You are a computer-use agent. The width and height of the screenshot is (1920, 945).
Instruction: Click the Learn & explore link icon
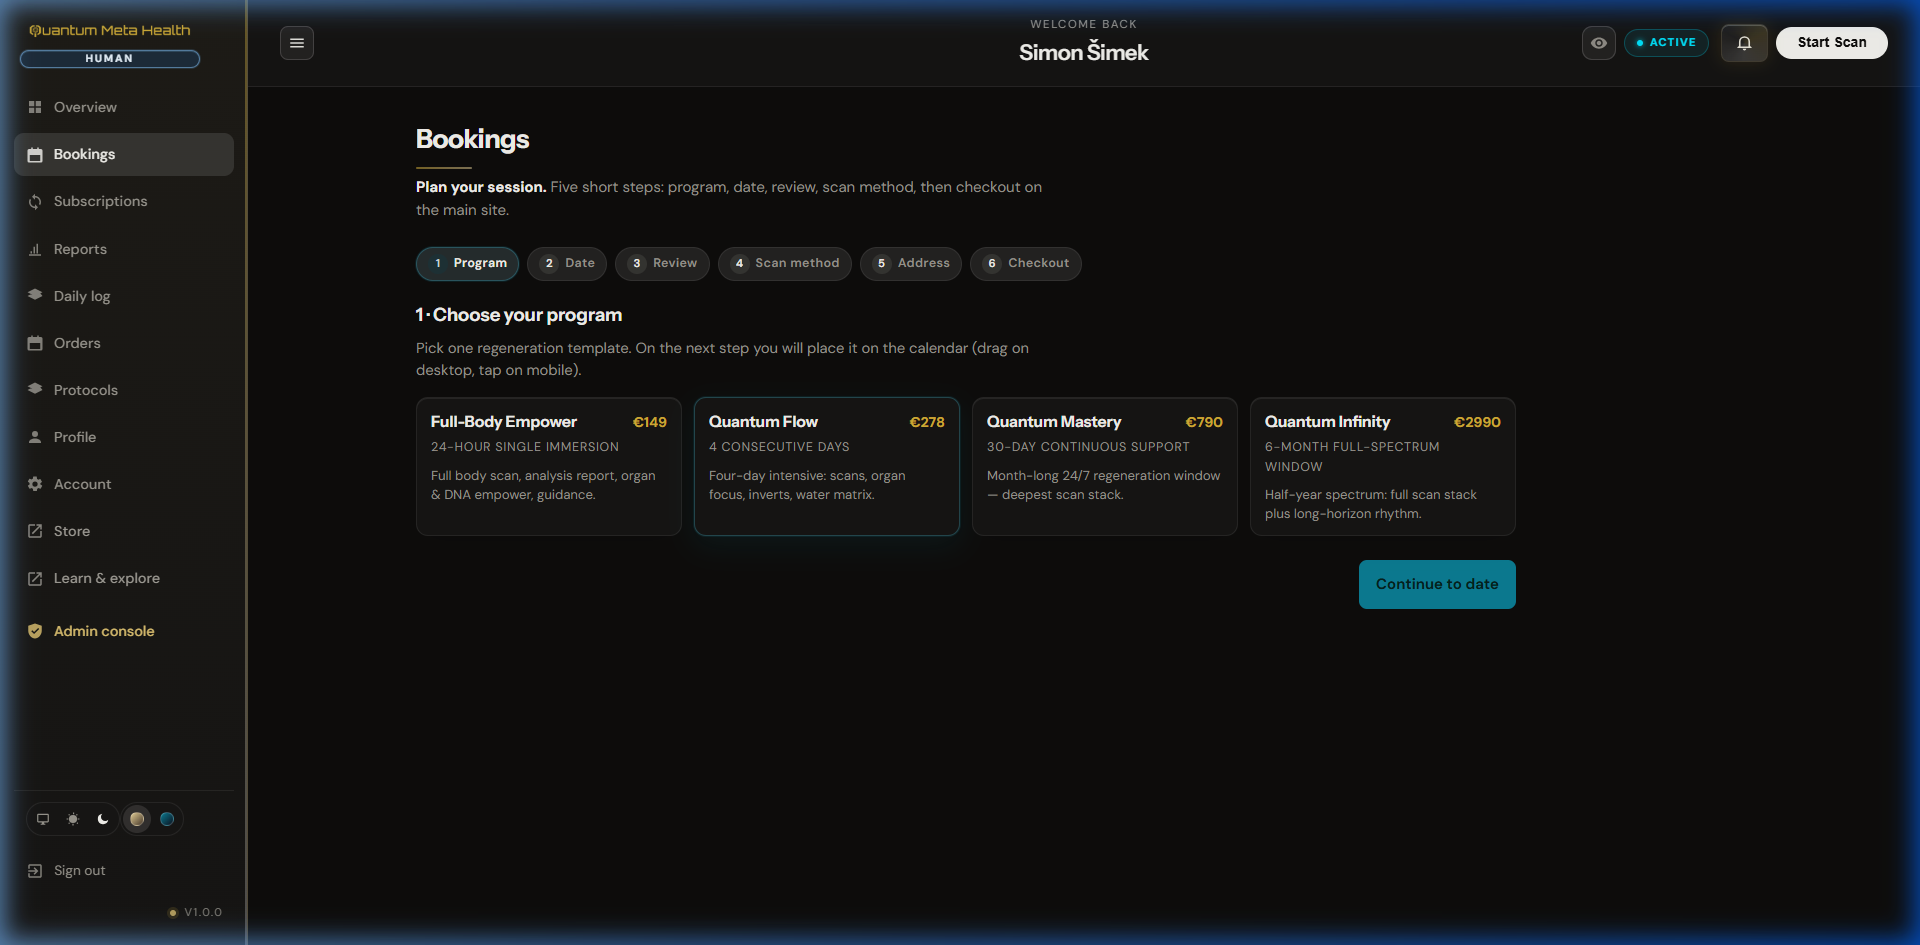point(35,578)
